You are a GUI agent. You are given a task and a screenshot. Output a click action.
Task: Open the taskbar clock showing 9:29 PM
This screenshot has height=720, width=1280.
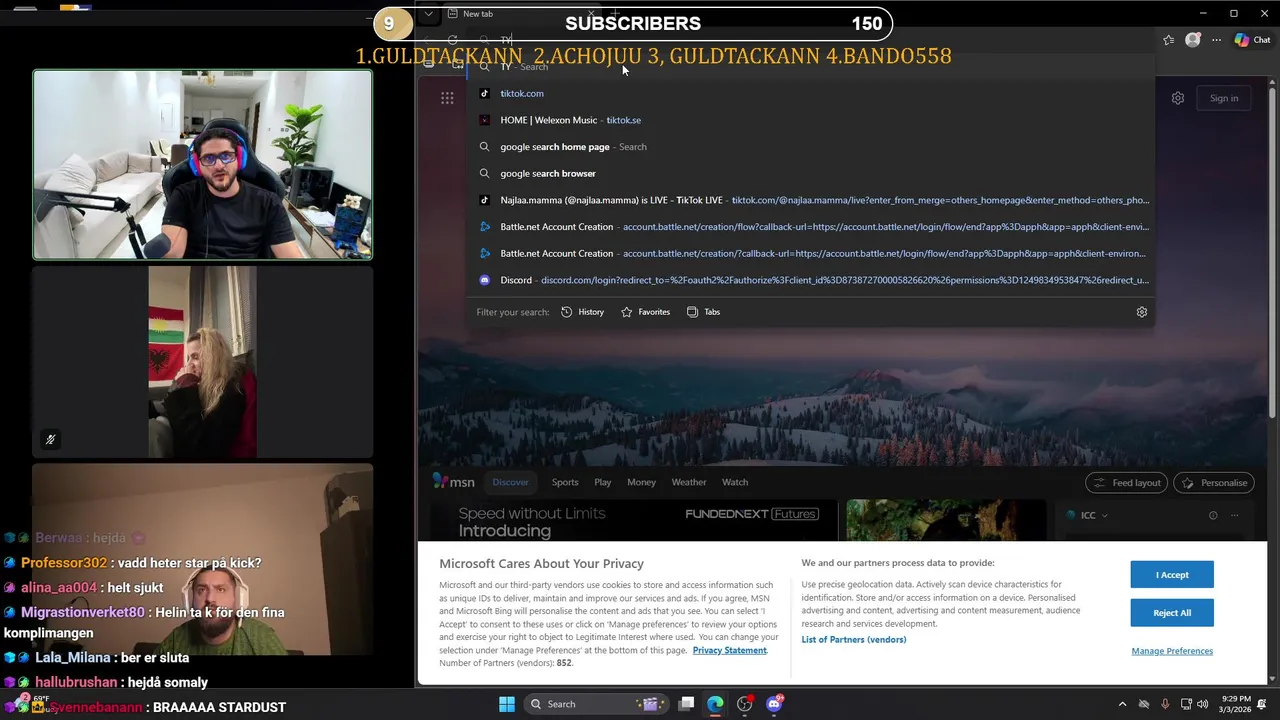[1236, 704]
